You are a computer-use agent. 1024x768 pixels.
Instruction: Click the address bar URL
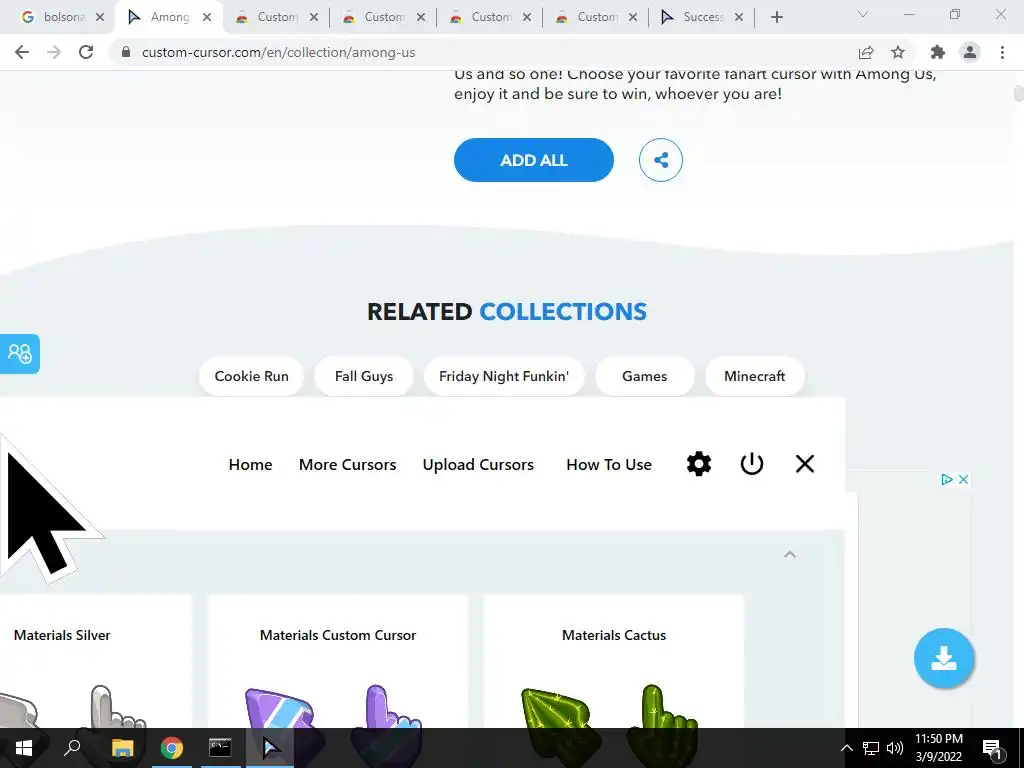click(x=278, y=52)
